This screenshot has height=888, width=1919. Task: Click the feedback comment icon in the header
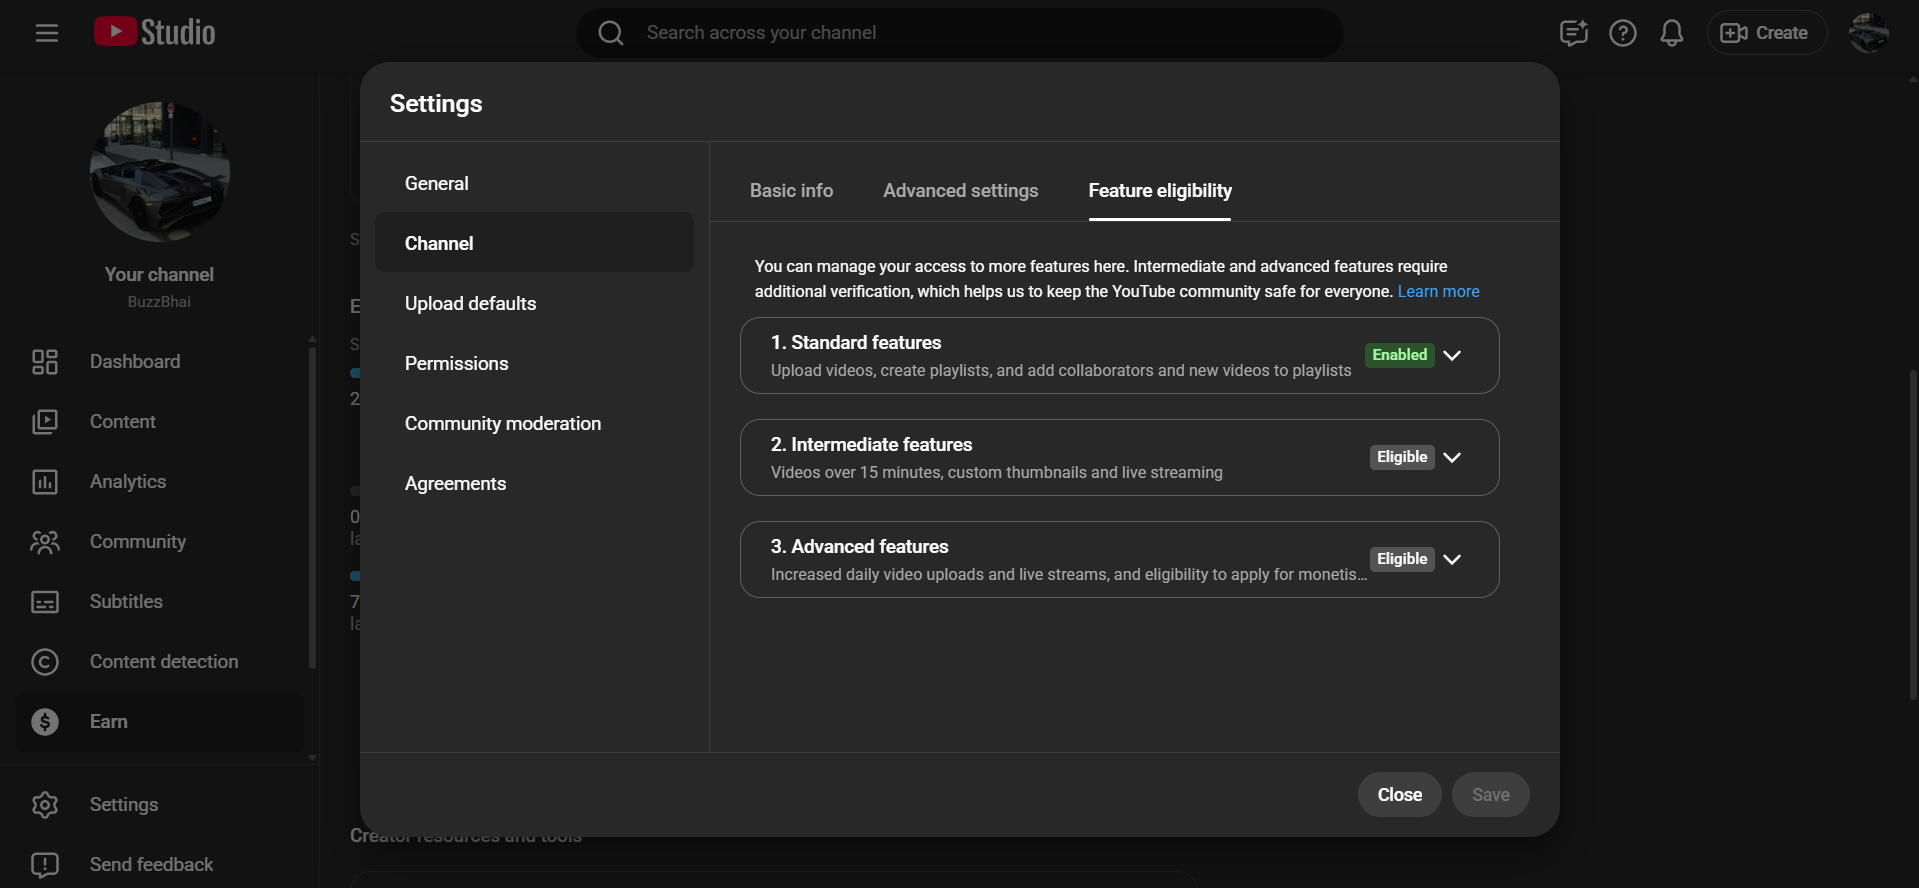click(x=1573, y=33)
